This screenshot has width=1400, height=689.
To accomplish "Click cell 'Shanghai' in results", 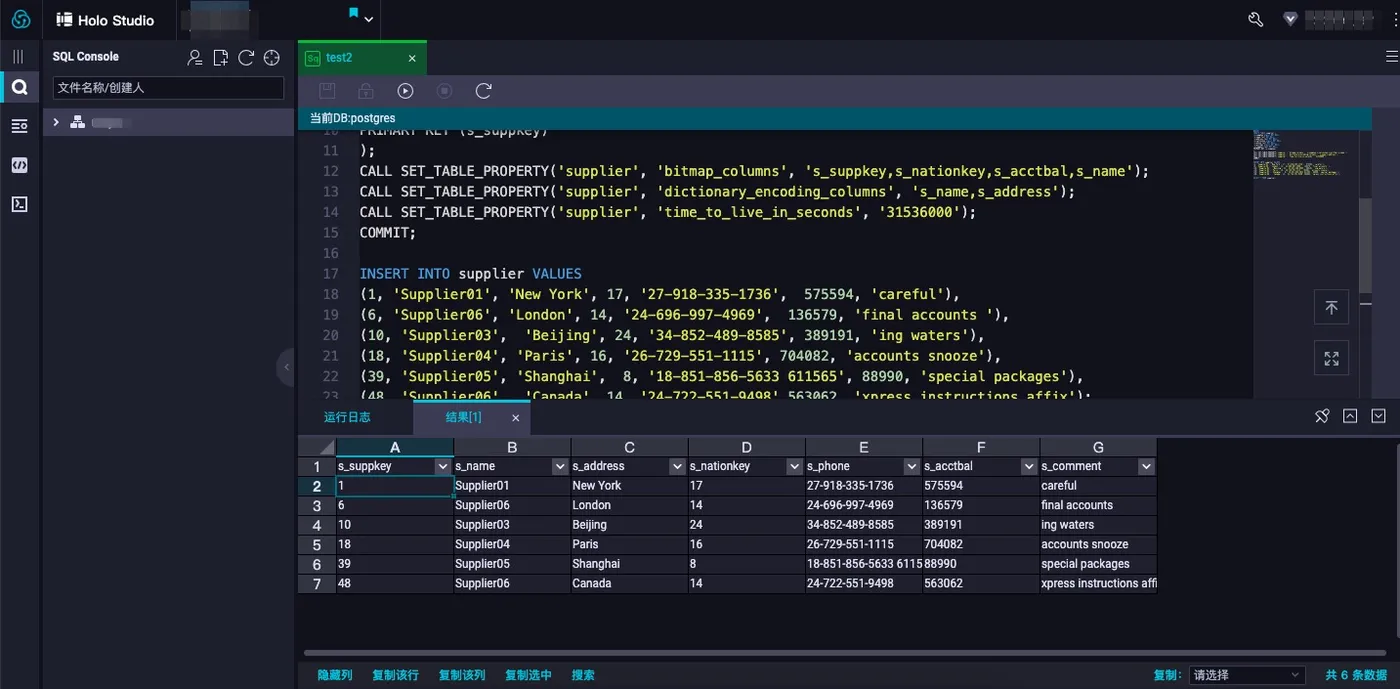I will click(x=629, y=564).
